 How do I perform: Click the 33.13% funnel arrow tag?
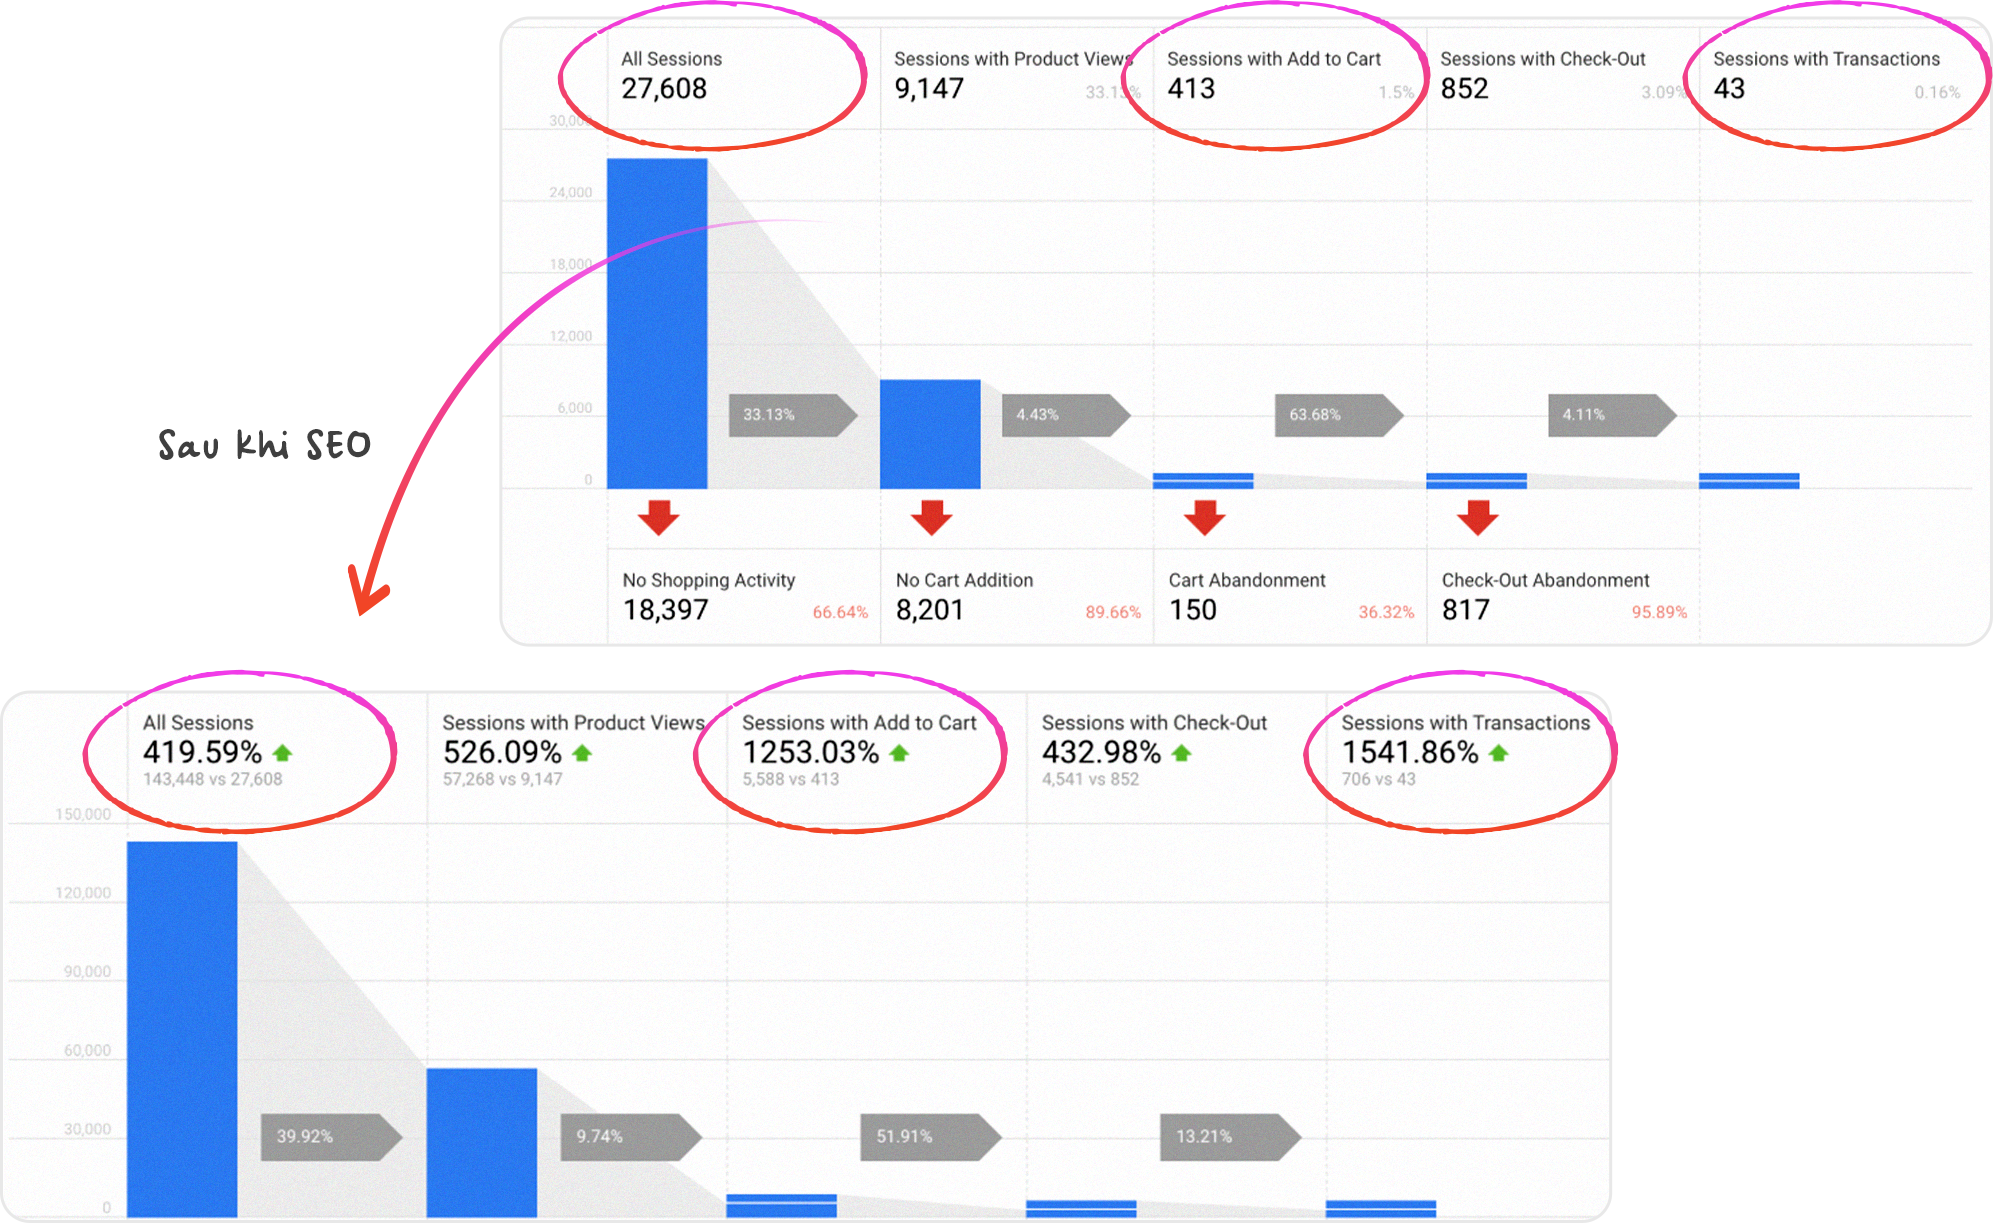pos(791,415)
